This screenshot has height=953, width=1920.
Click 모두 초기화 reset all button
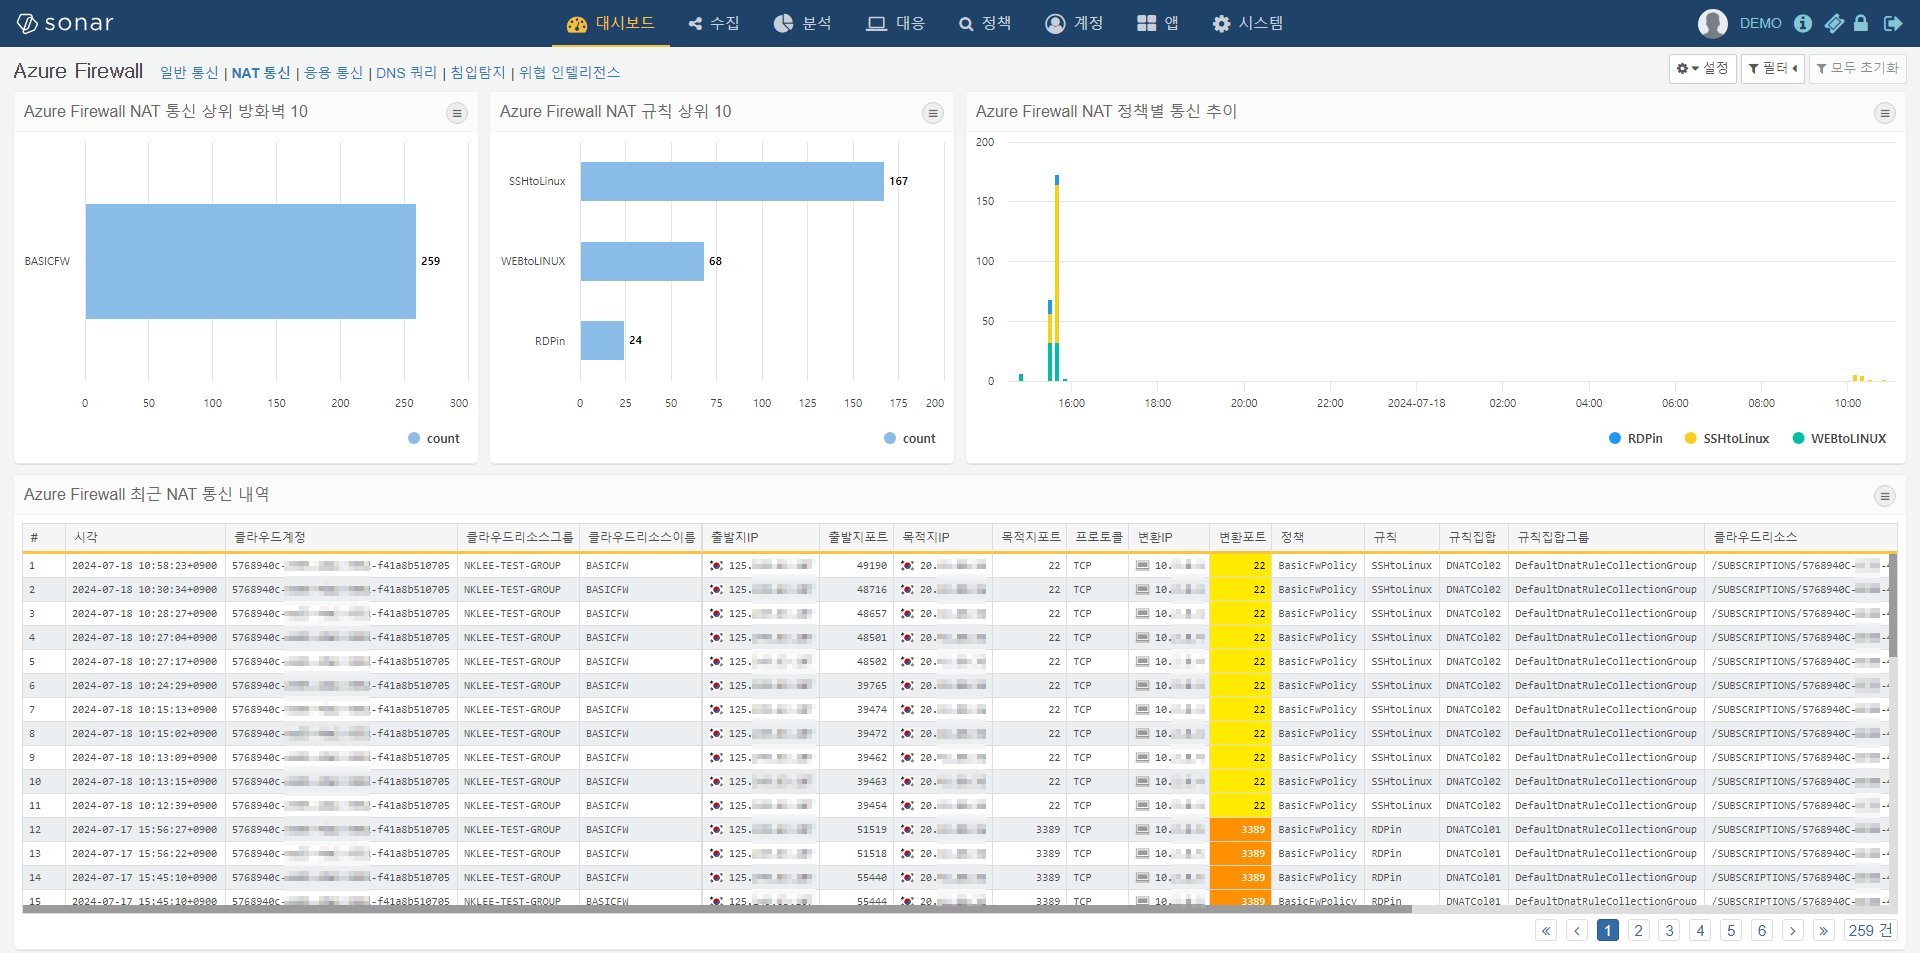pyautogui.click(x=1857, y=68)
